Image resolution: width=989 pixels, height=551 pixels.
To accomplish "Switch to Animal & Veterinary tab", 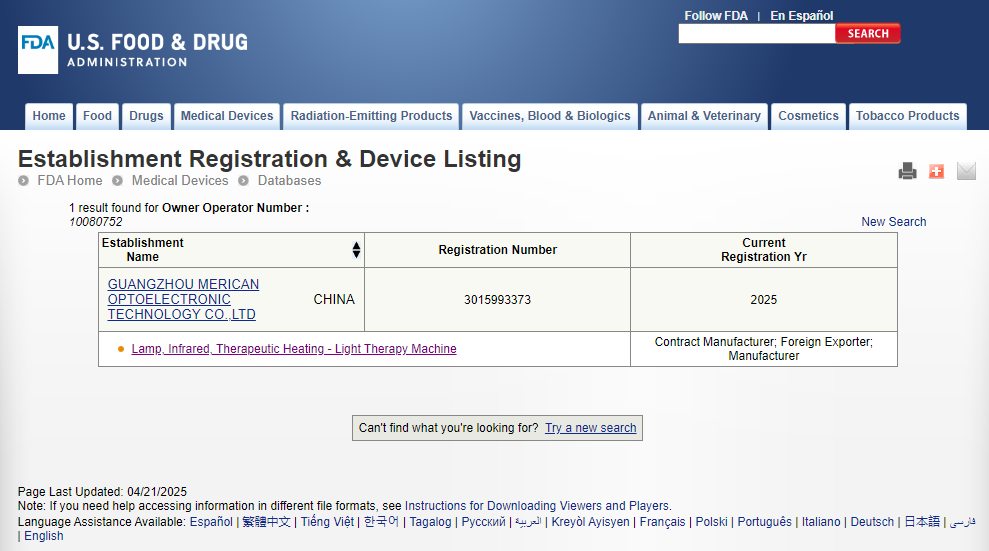I will coord(705,116).
